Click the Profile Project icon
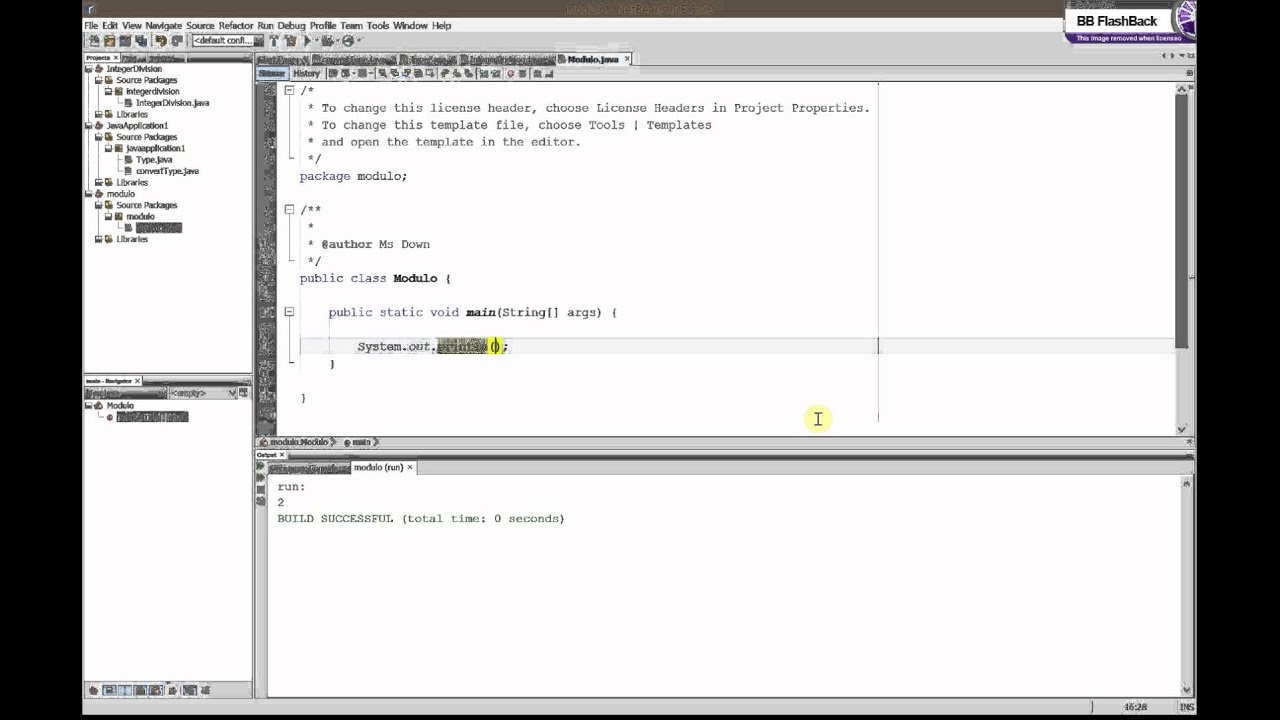 tap(348, 41)
